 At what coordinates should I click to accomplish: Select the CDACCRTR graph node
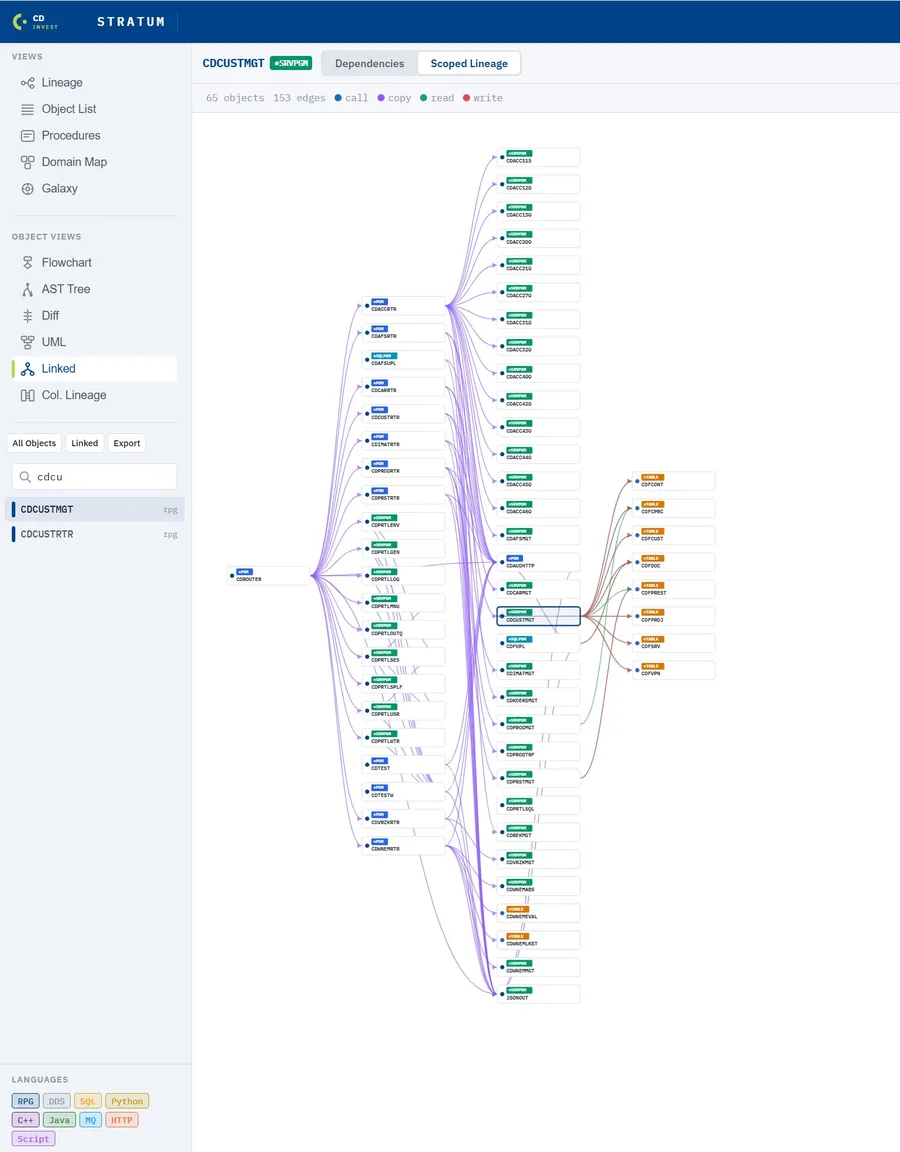click(403, 306)
